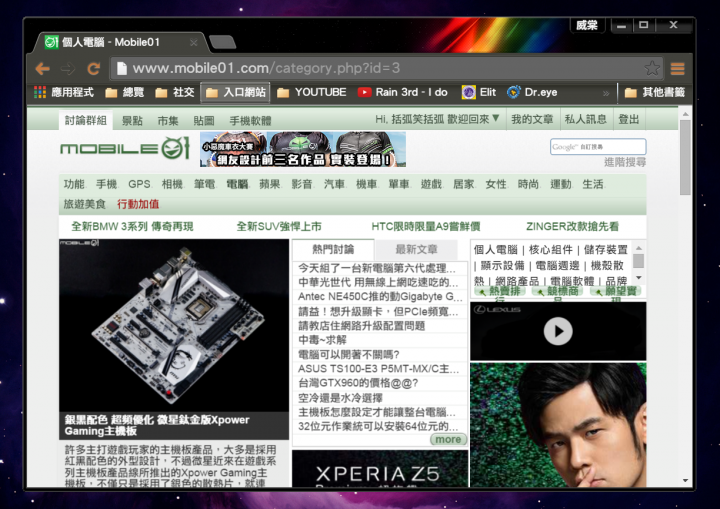Bookmark the page with the star icon
Image resolution: width=720 pixels, height=509 pixels.
[x=652, y=68]
